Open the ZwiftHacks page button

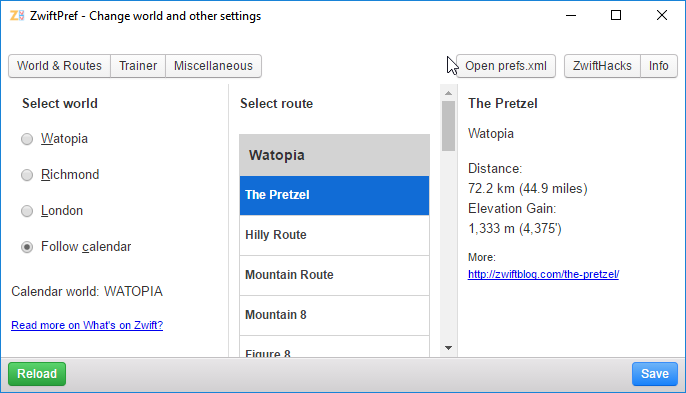point(602,66)
